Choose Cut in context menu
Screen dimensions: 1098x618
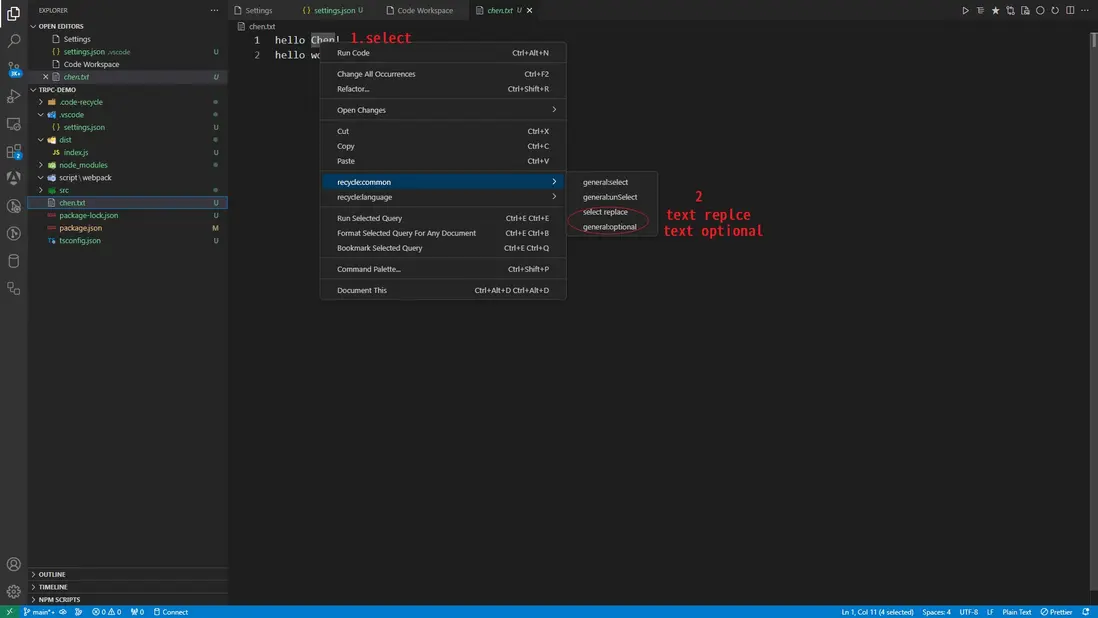[x=443, y=132]
